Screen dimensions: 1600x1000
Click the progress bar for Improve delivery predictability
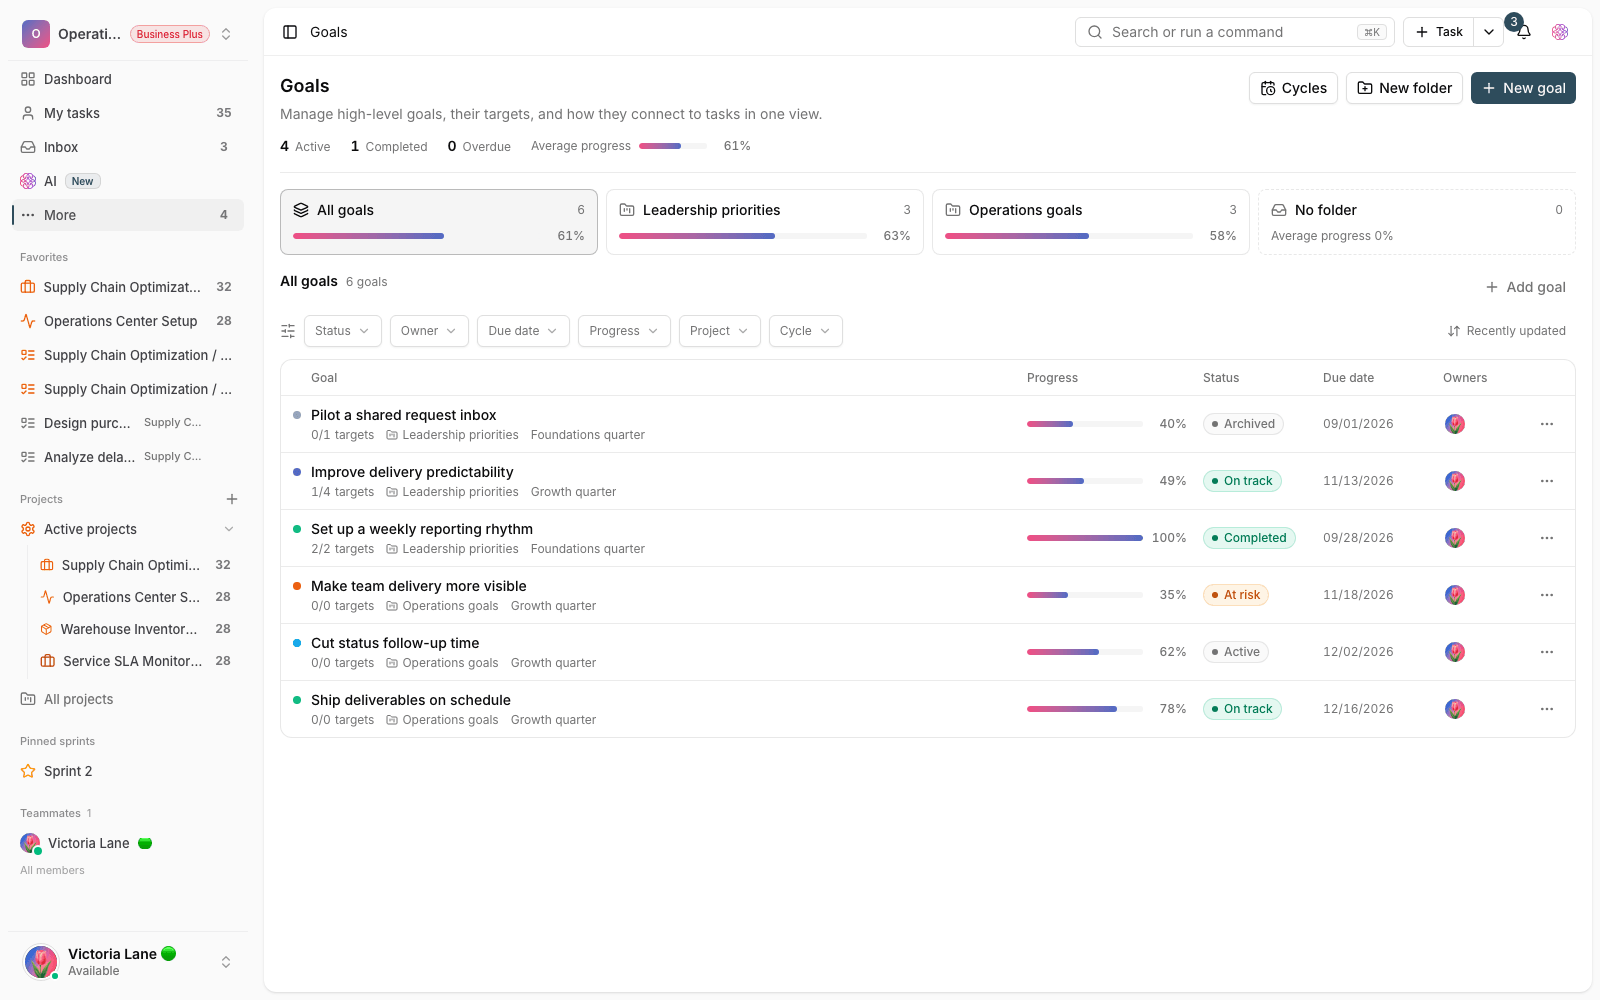tap(1085, 481)
